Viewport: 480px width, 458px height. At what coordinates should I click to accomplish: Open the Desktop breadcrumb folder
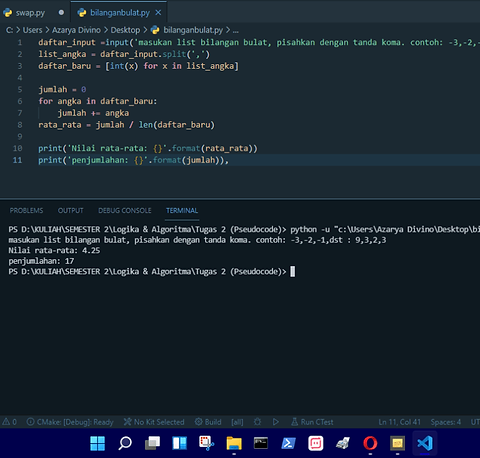(x=125, y=30)
